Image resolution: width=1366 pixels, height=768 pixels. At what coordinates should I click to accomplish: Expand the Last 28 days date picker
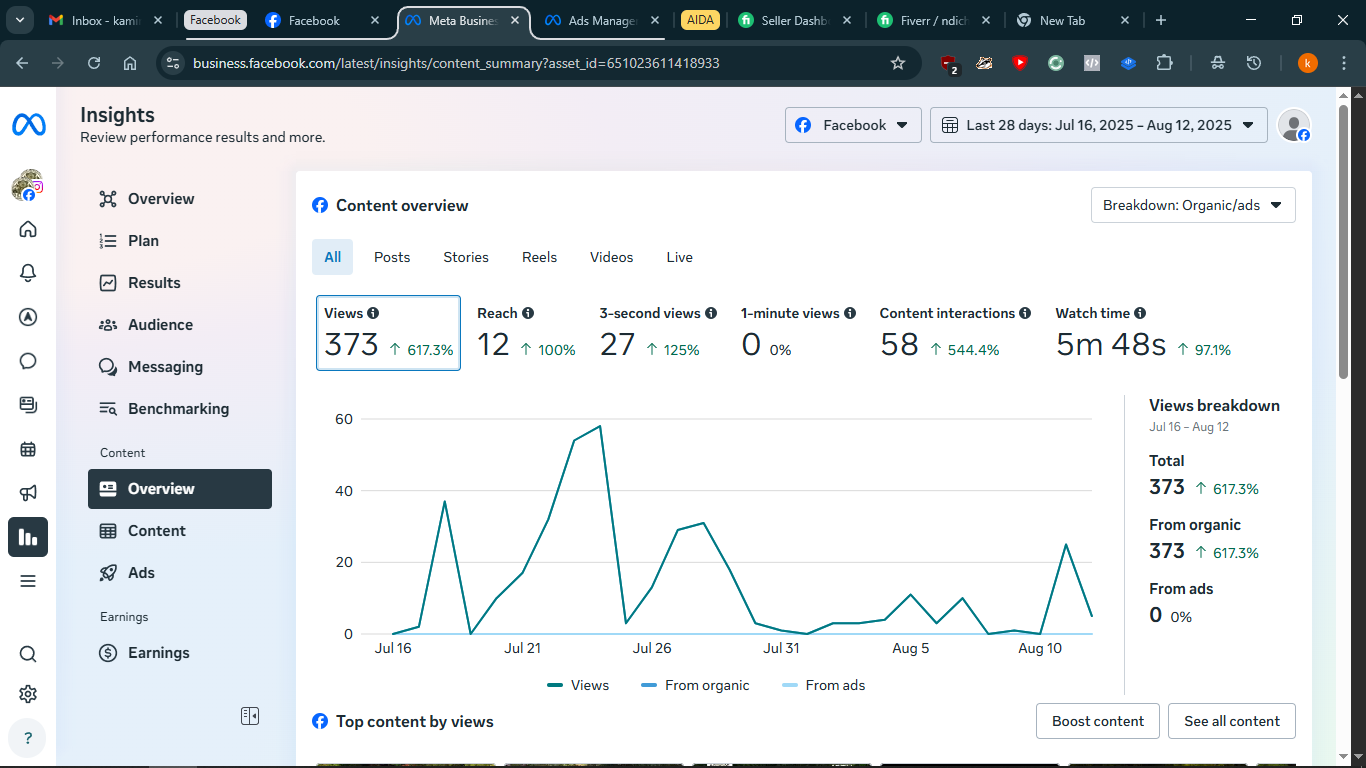1098,125
